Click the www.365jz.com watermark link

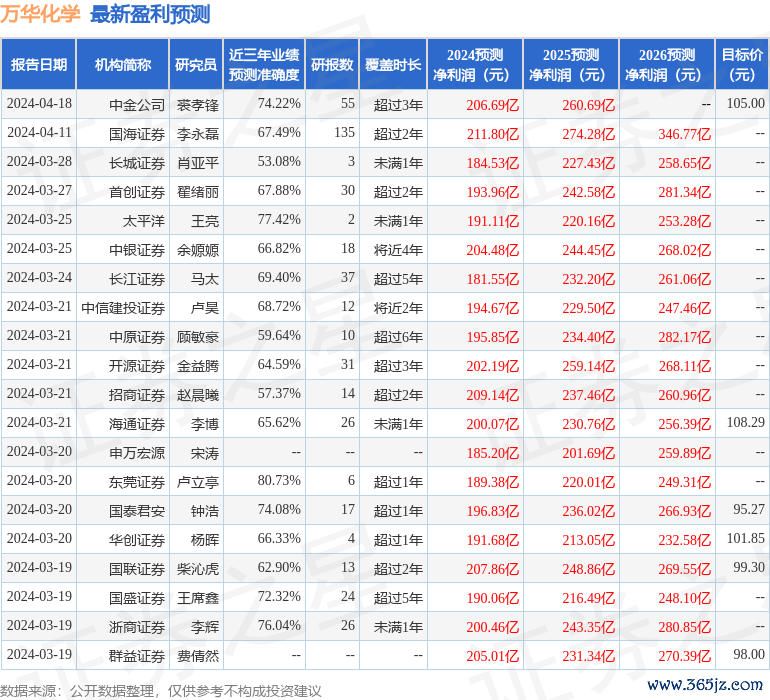tap(704, 684)
